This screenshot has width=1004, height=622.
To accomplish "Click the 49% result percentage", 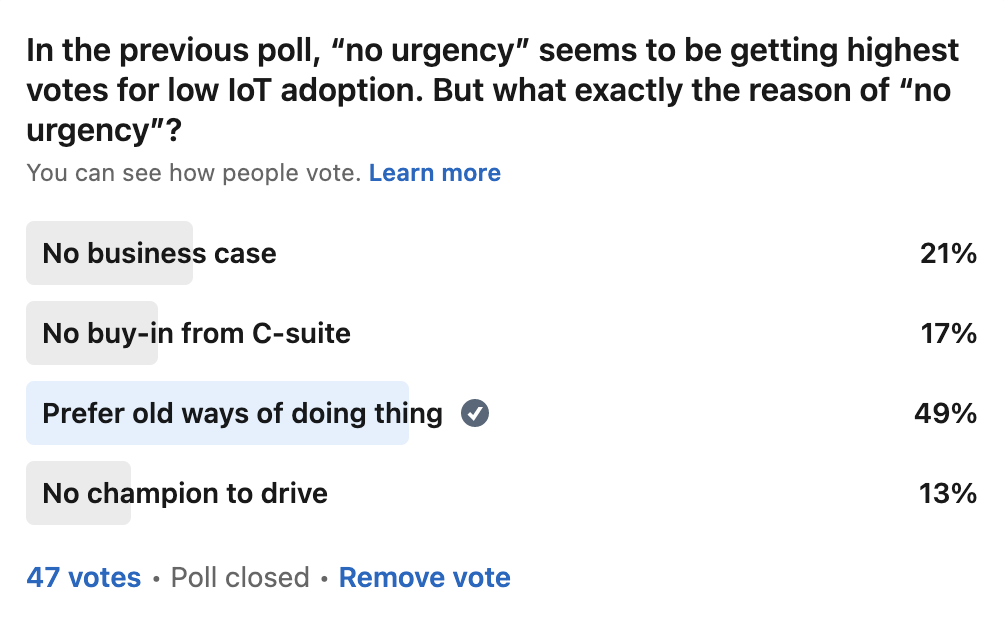I will [946, 413].
